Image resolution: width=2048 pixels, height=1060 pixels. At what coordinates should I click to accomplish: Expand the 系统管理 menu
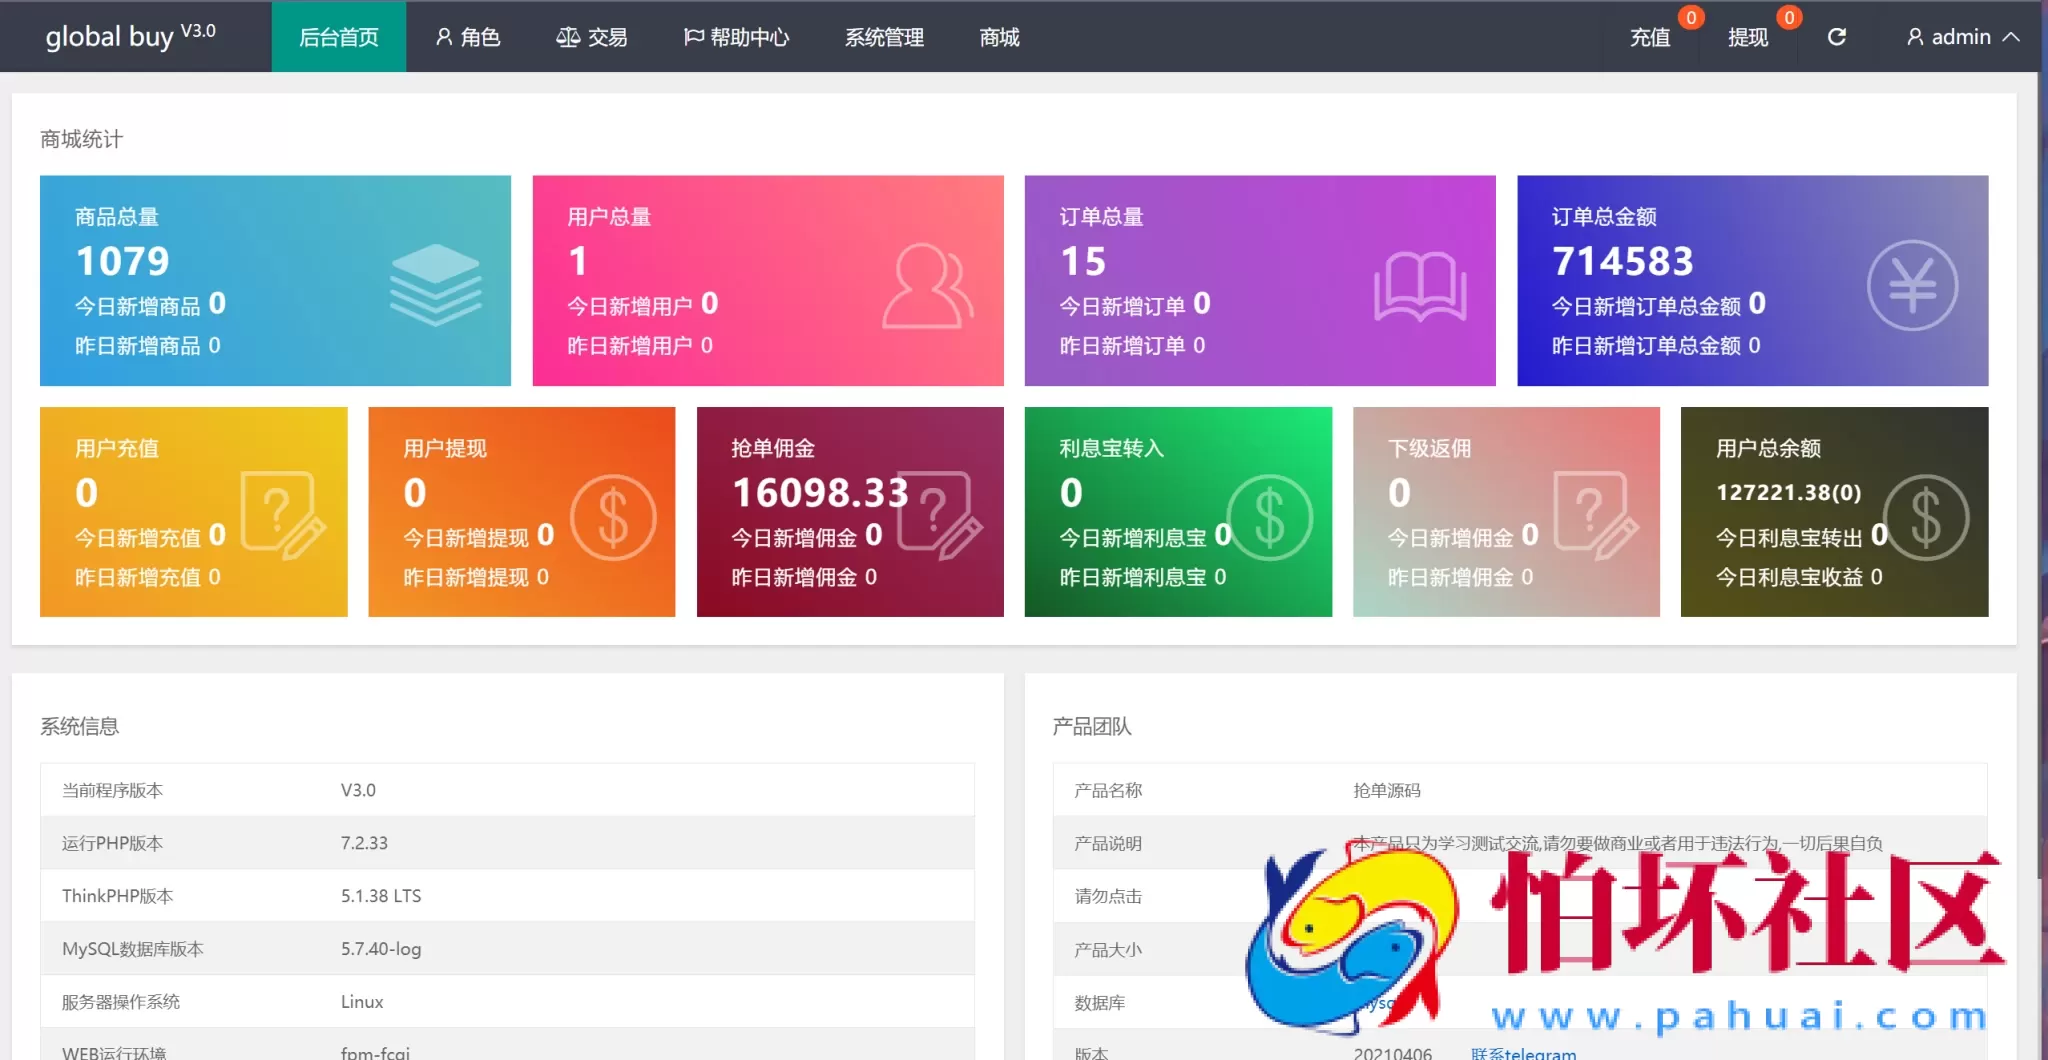tap(884, 37)
